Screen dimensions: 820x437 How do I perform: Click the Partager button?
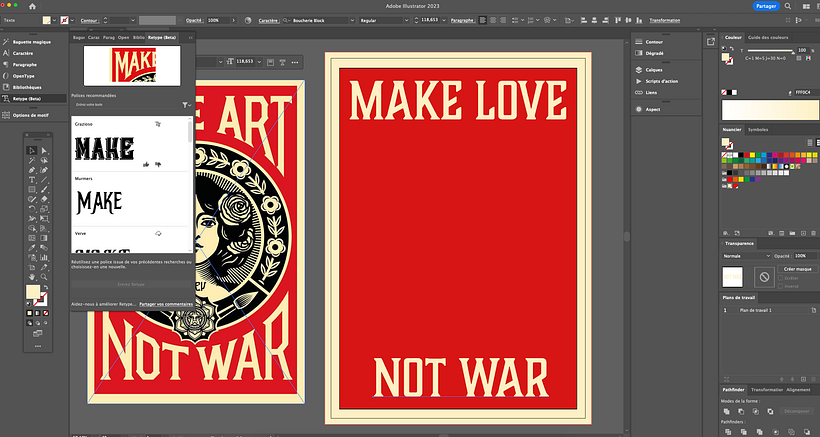pos(766,6)
